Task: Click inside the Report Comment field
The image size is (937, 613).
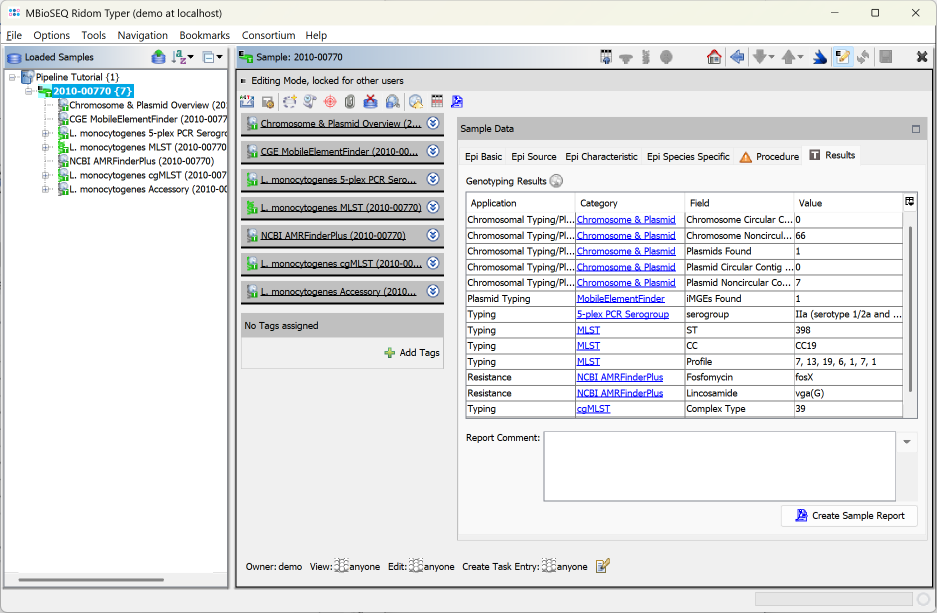Action: click(720, 465)
